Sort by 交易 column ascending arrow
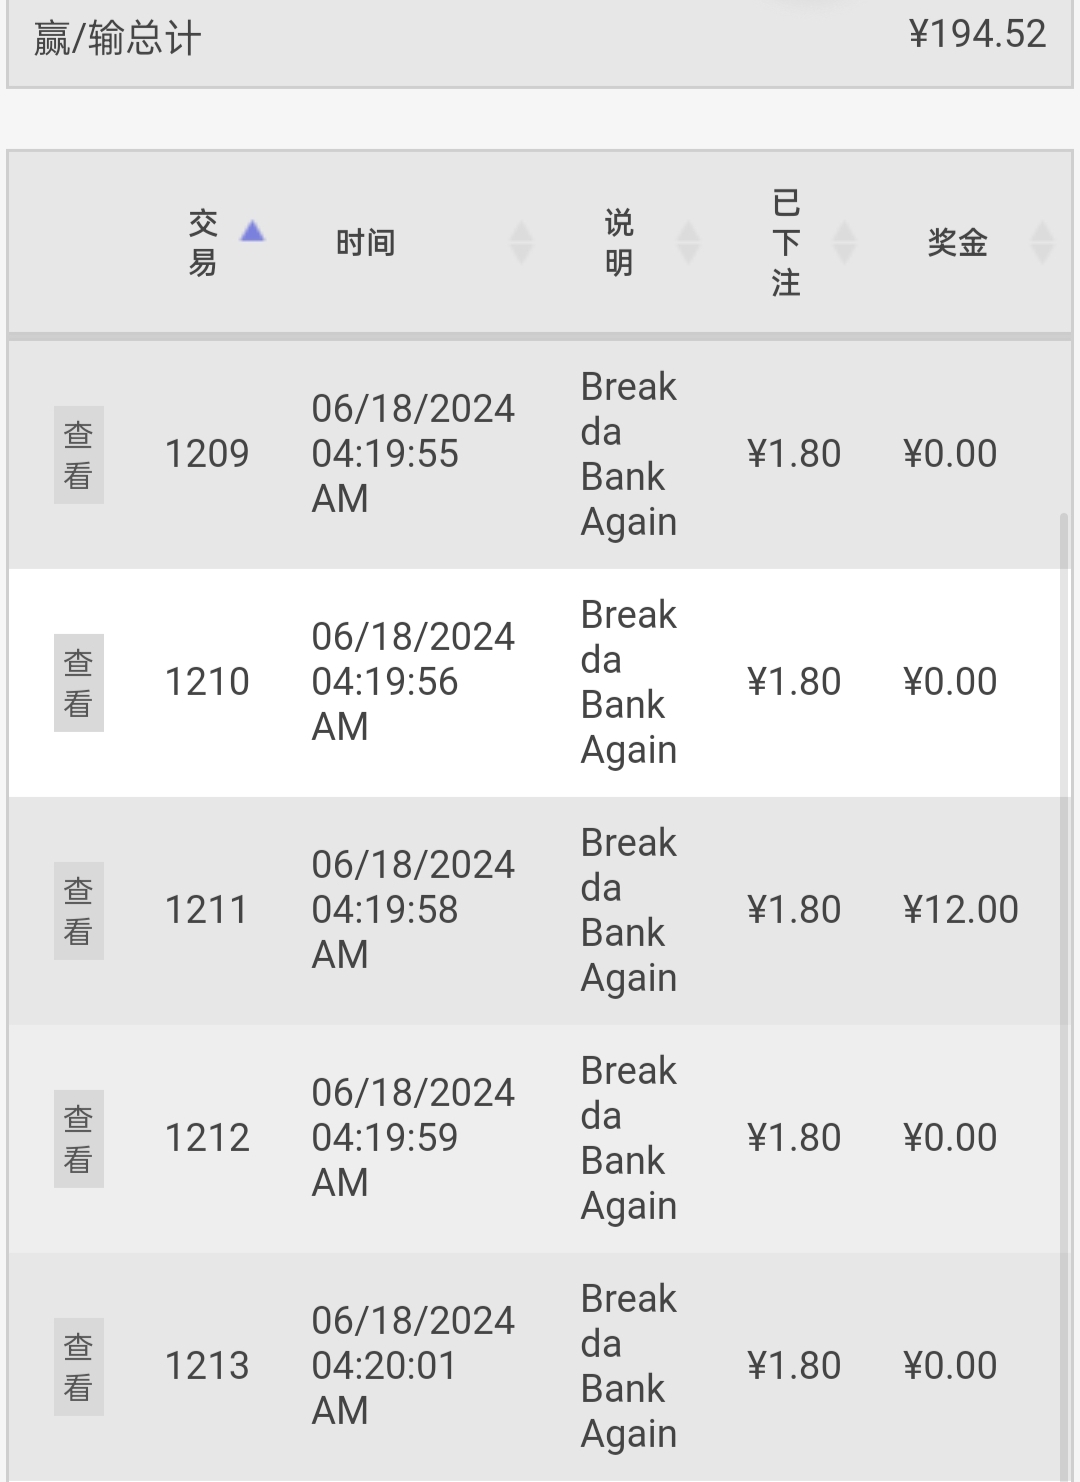The width and height of the screenshot is (1080, 1482). coord(253,233)
